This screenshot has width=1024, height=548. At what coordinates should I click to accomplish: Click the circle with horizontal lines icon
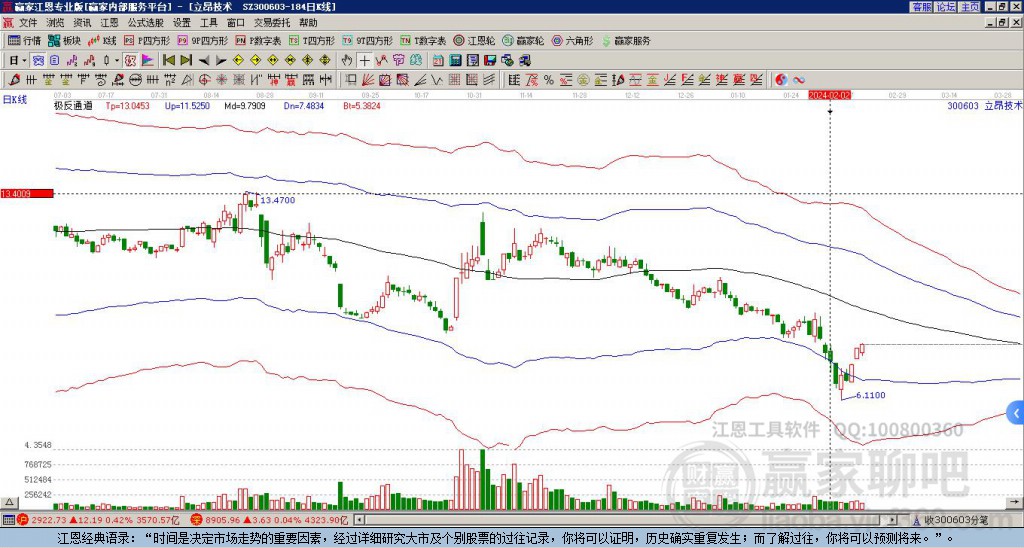[135, 80]
